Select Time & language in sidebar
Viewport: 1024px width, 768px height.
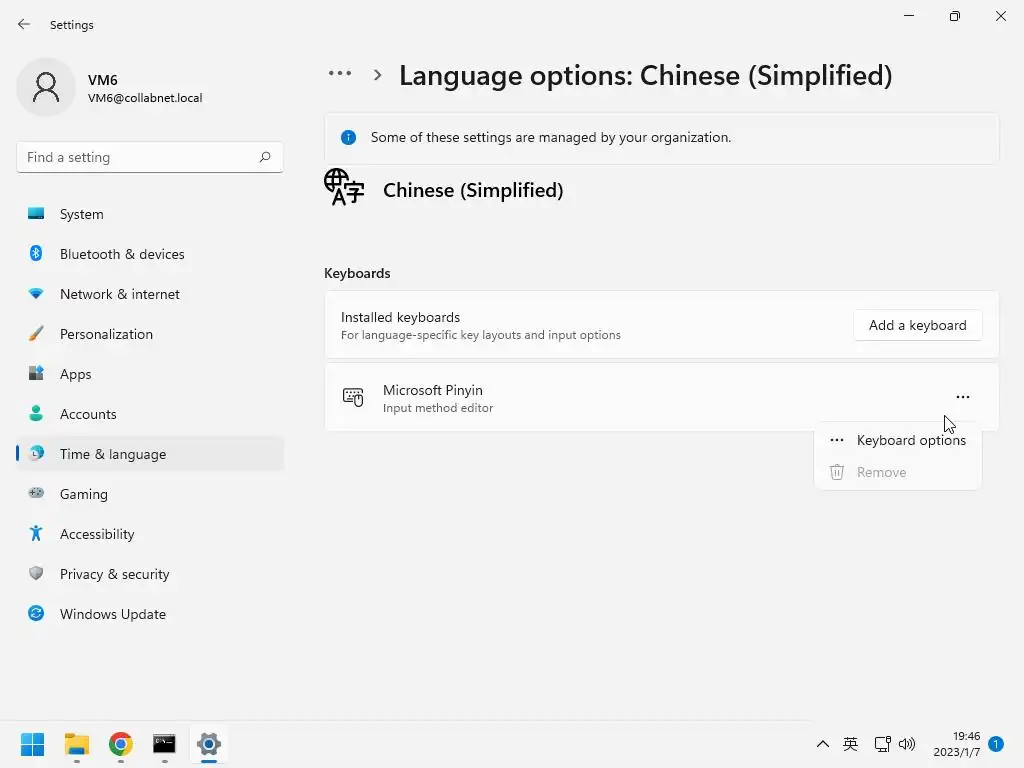pos(150,454)
